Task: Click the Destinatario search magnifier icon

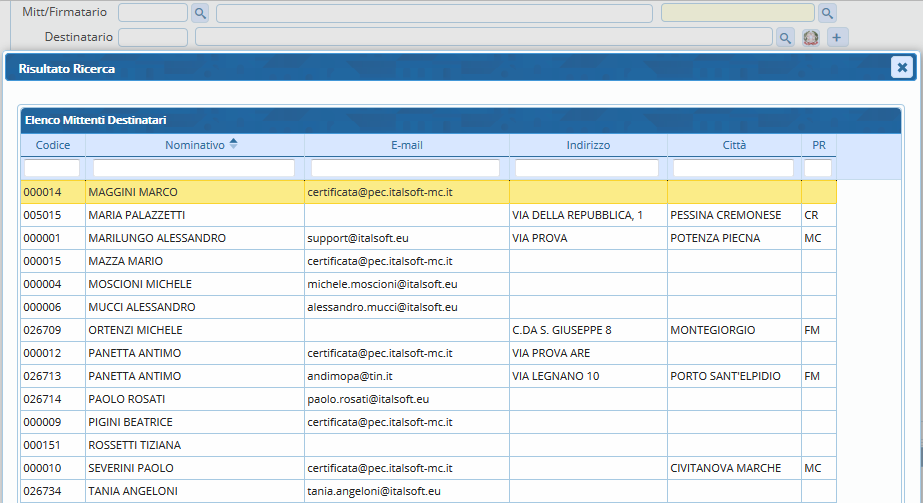Action: click(786, 38)
